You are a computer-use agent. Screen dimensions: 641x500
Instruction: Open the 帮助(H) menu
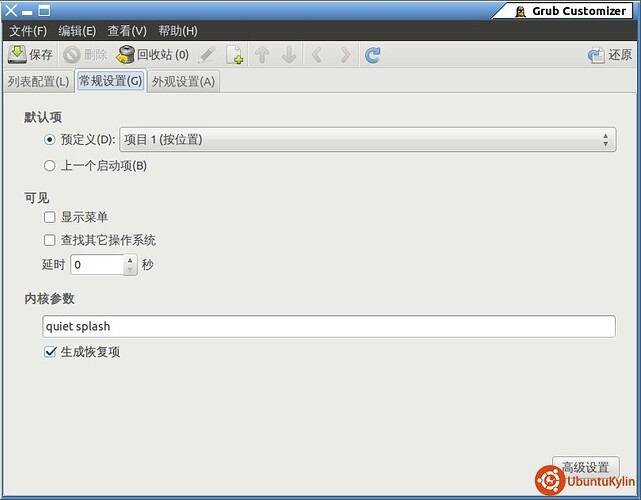coord(178,31)
